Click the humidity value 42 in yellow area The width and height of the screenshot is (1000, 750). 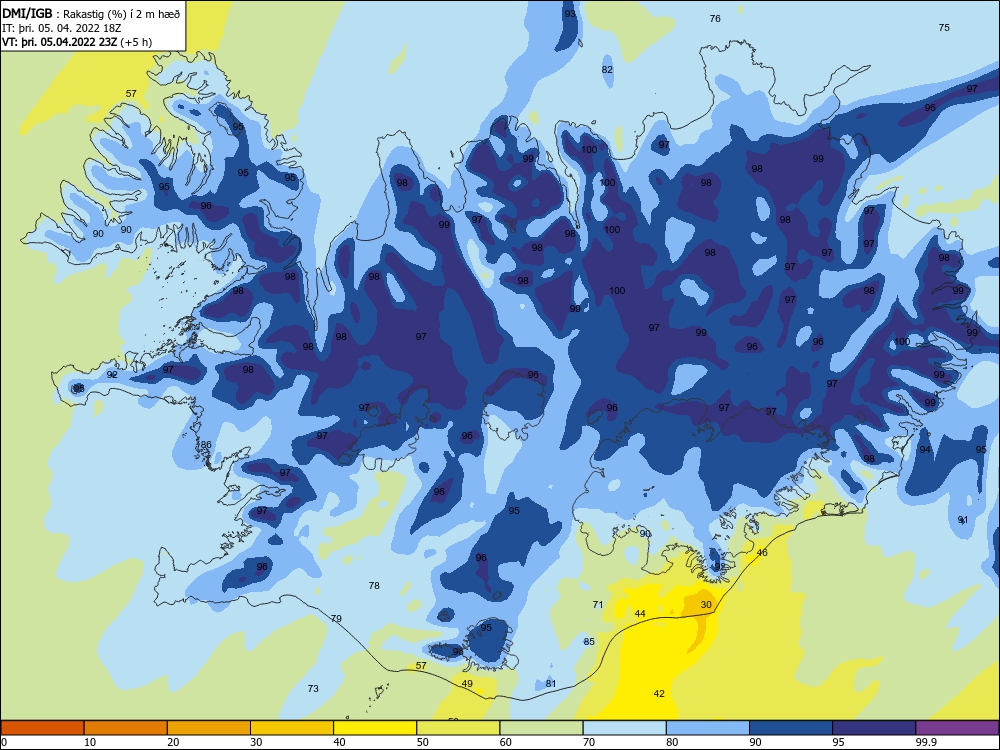[x=659, y=693]
